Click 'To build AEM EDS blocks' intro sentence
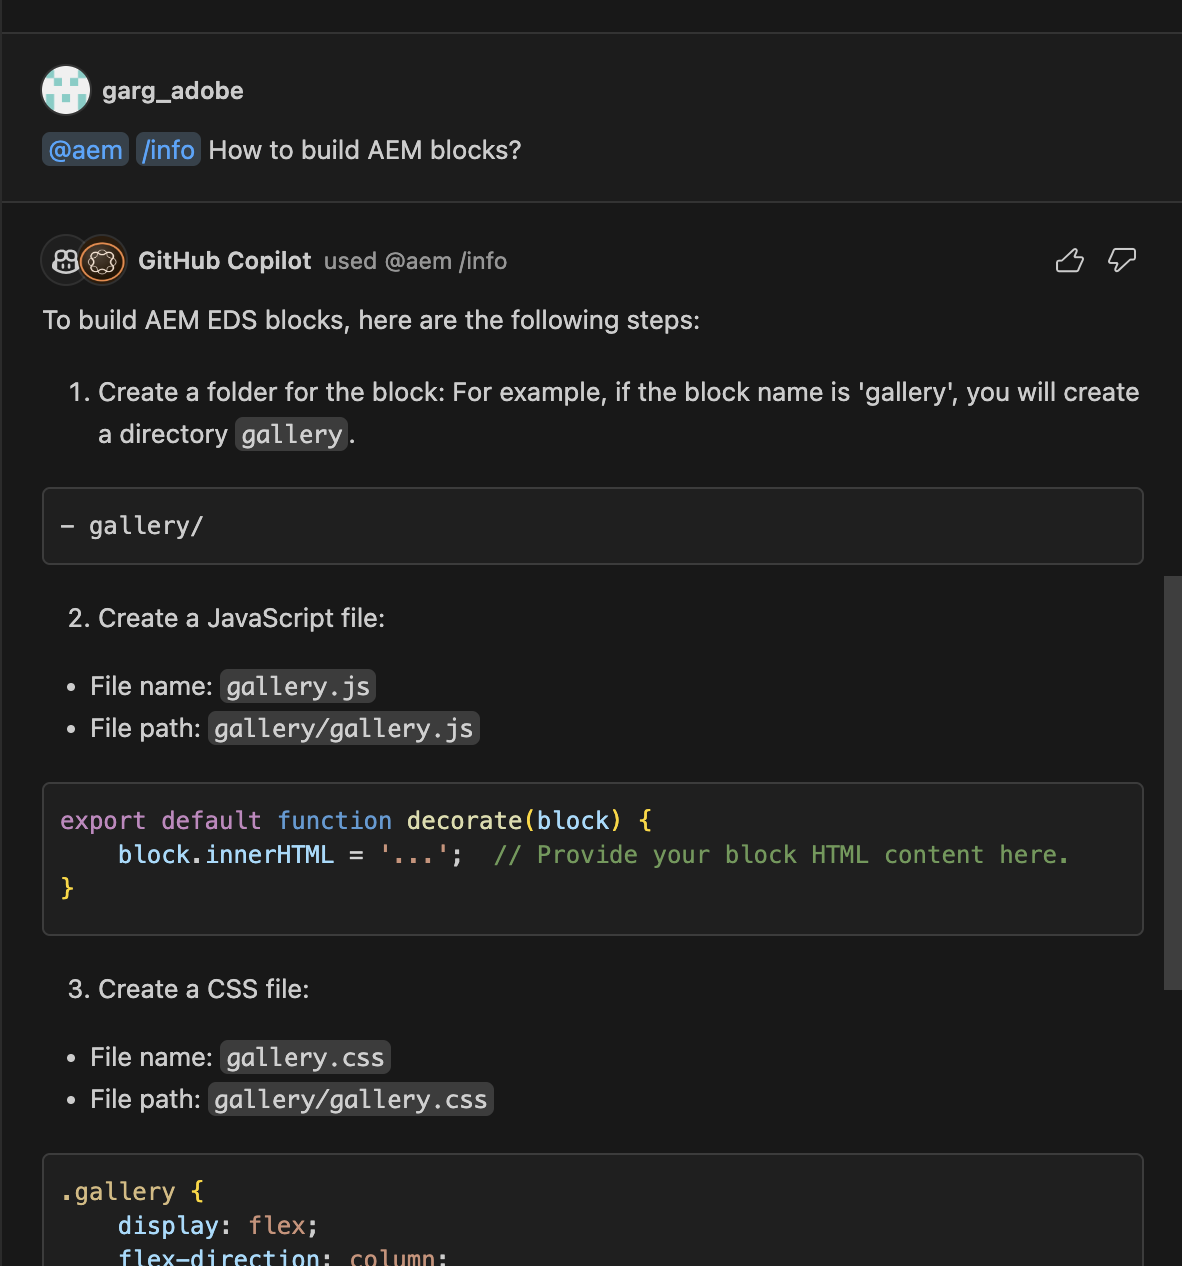The image size is (1182, 1266). tap(371, 320)
